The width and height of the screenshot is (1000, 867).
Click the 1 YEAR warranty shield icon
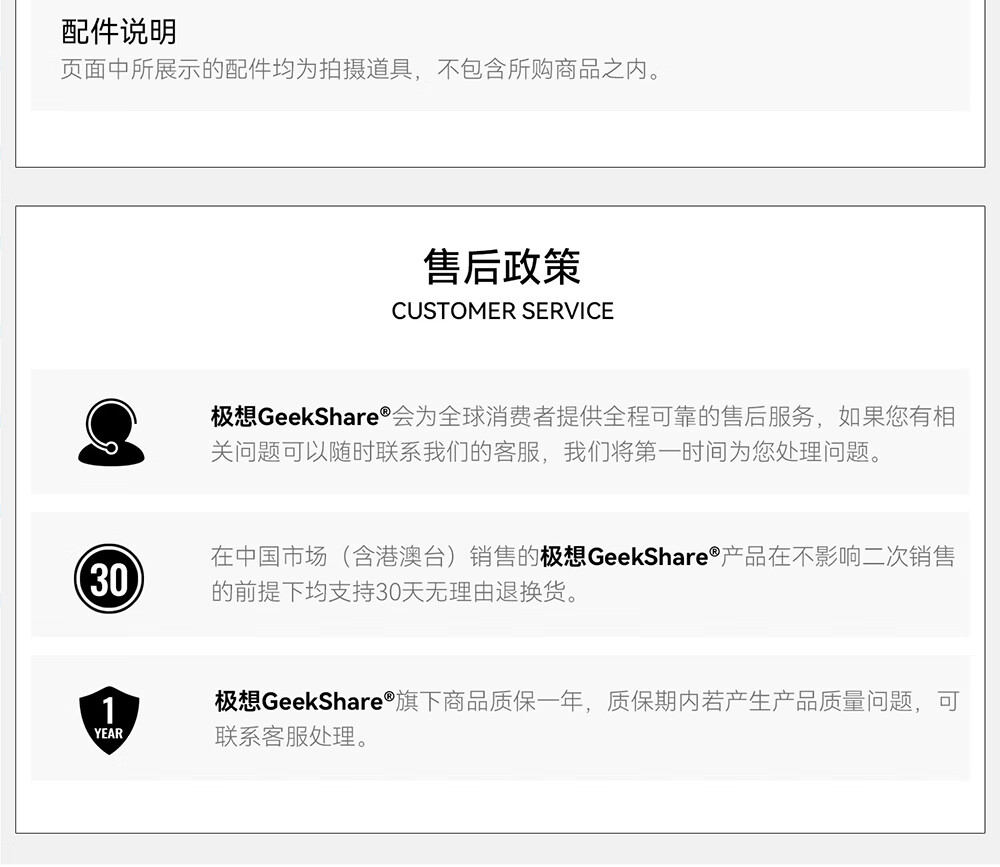pos(109,720)
